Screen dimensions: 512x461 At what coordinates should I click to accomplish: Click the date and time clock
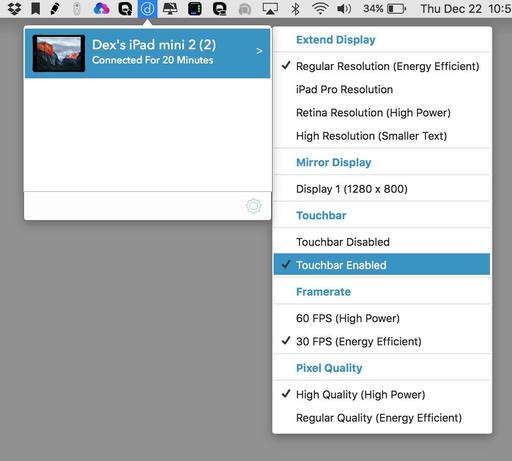pos(466,9)
